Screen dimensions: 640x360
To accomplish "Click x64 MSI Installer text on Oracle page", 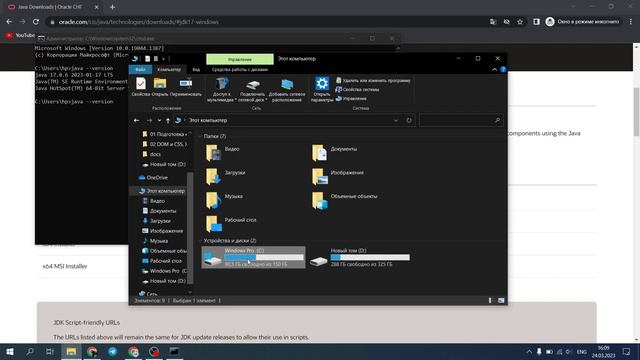I will (x=65, y=266).
